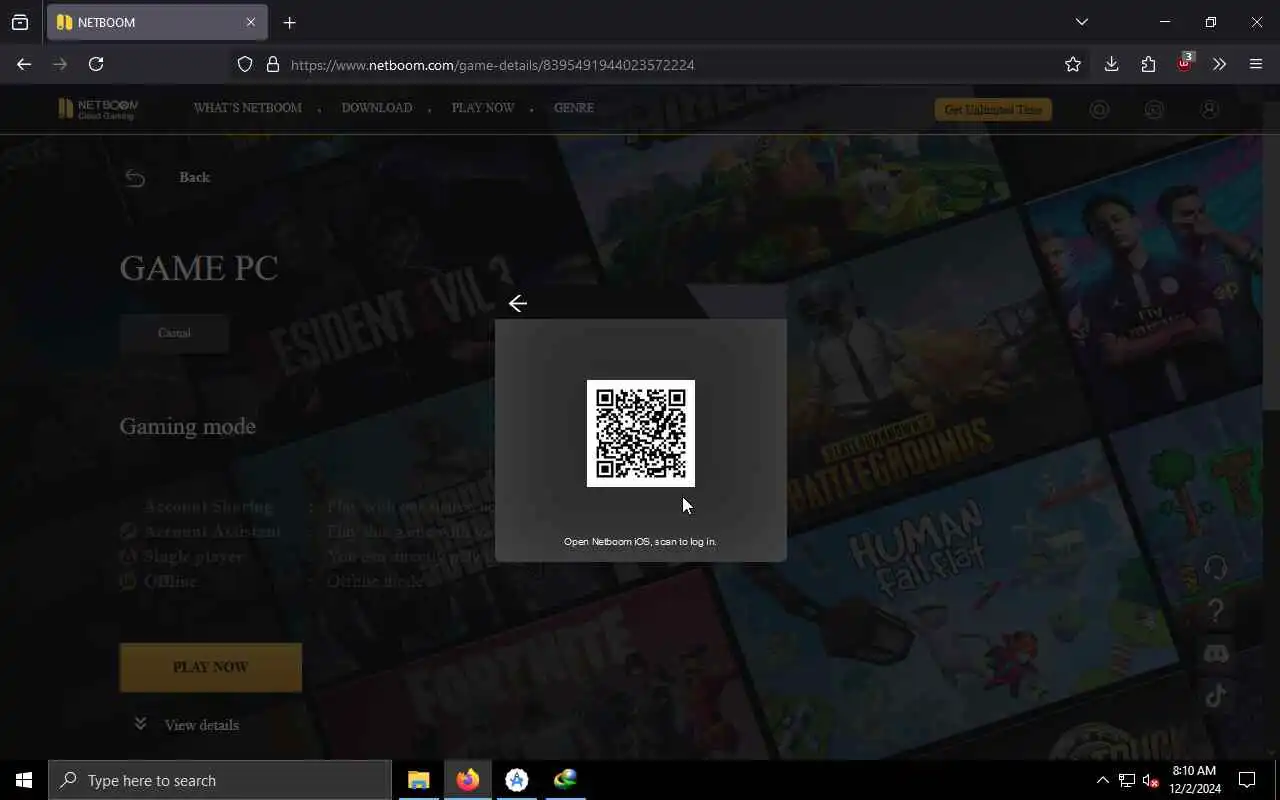
Task: Open the headset customer support icon
Action: coord(1215,568)
